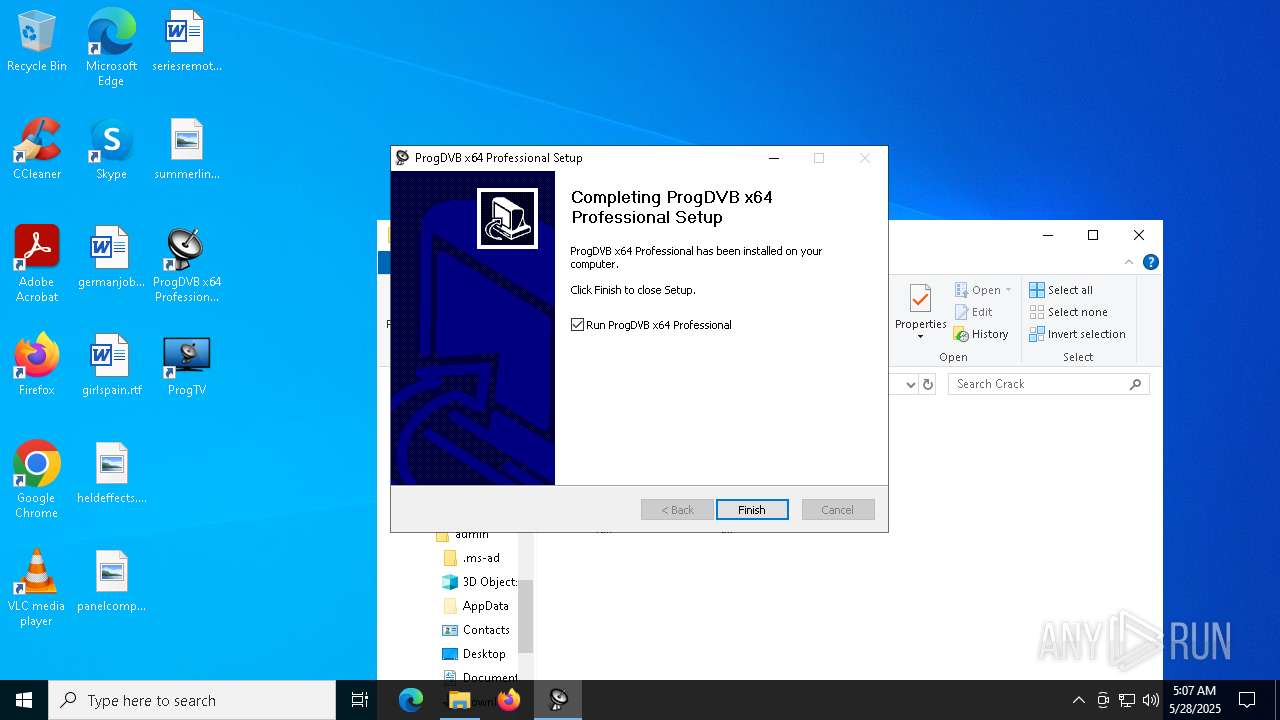Refresh the Explorer address bar location

[928, 384]
